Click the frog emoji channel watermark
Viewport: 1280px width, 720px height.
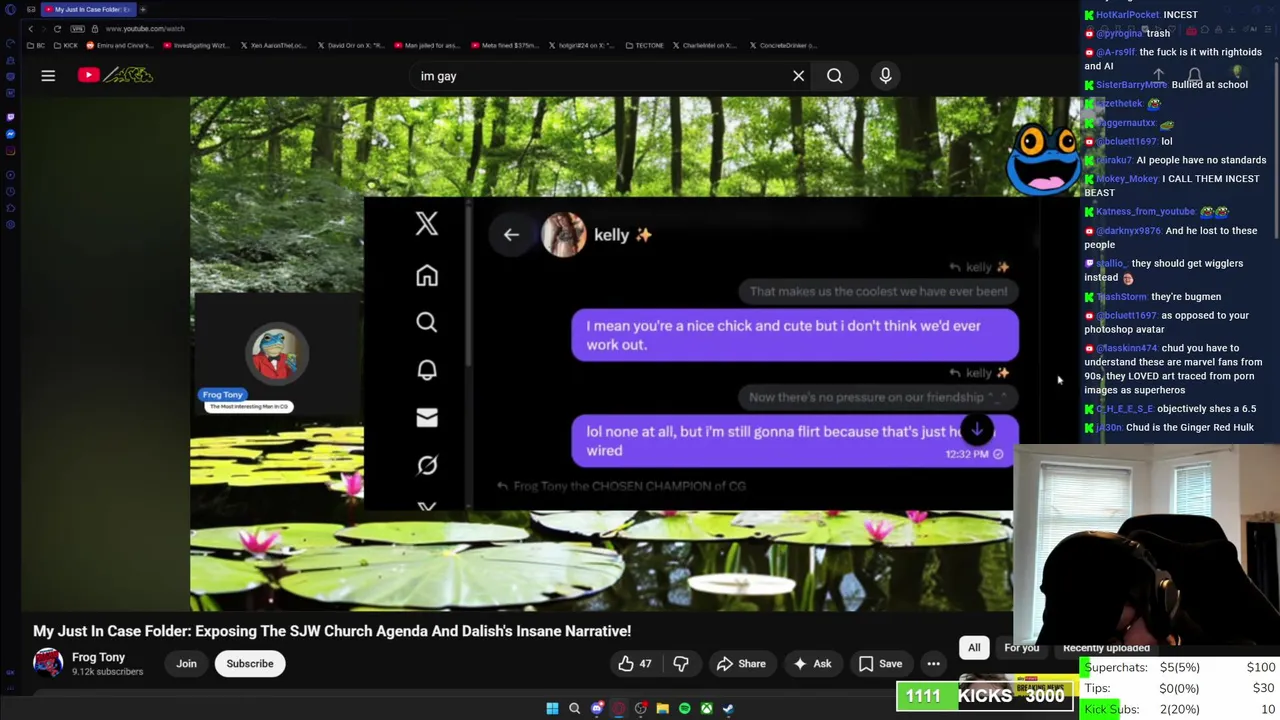[x=1042, y=158]
